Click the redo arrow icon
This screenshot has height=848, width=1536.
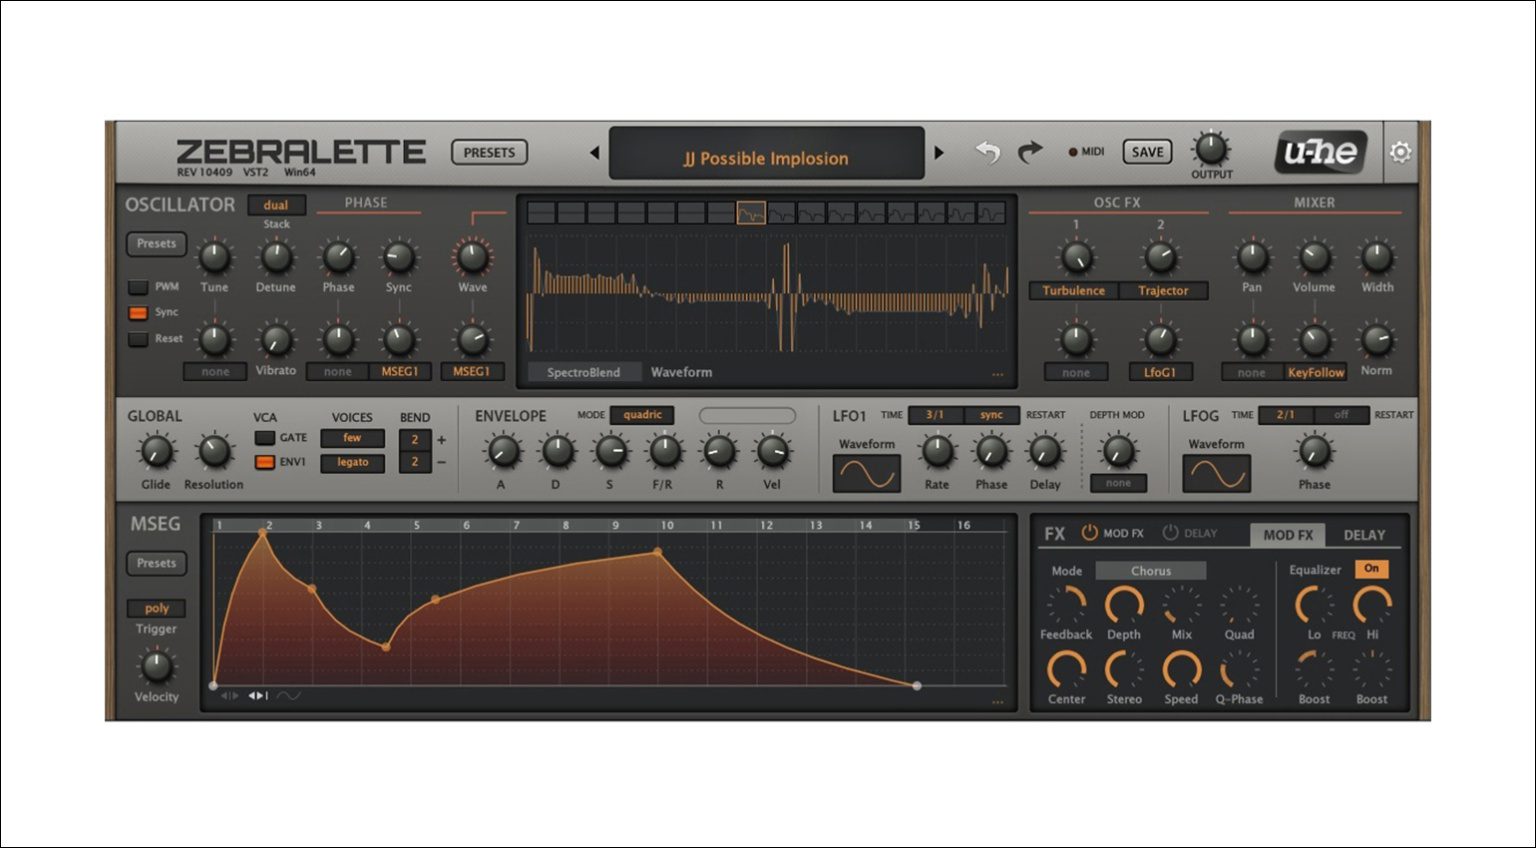pos(1030,151)
